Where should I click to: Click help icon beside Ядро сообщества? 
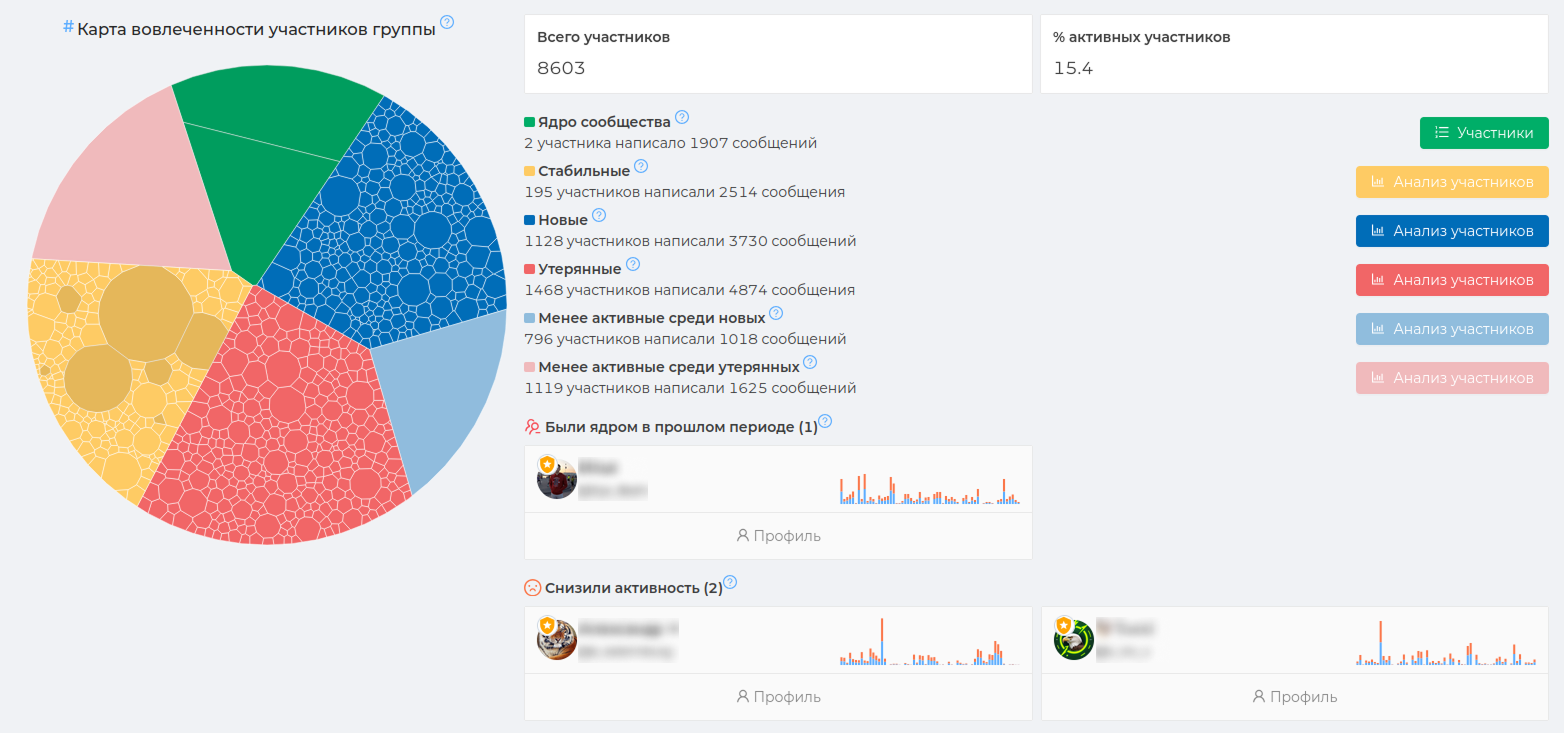click(682, 117)
